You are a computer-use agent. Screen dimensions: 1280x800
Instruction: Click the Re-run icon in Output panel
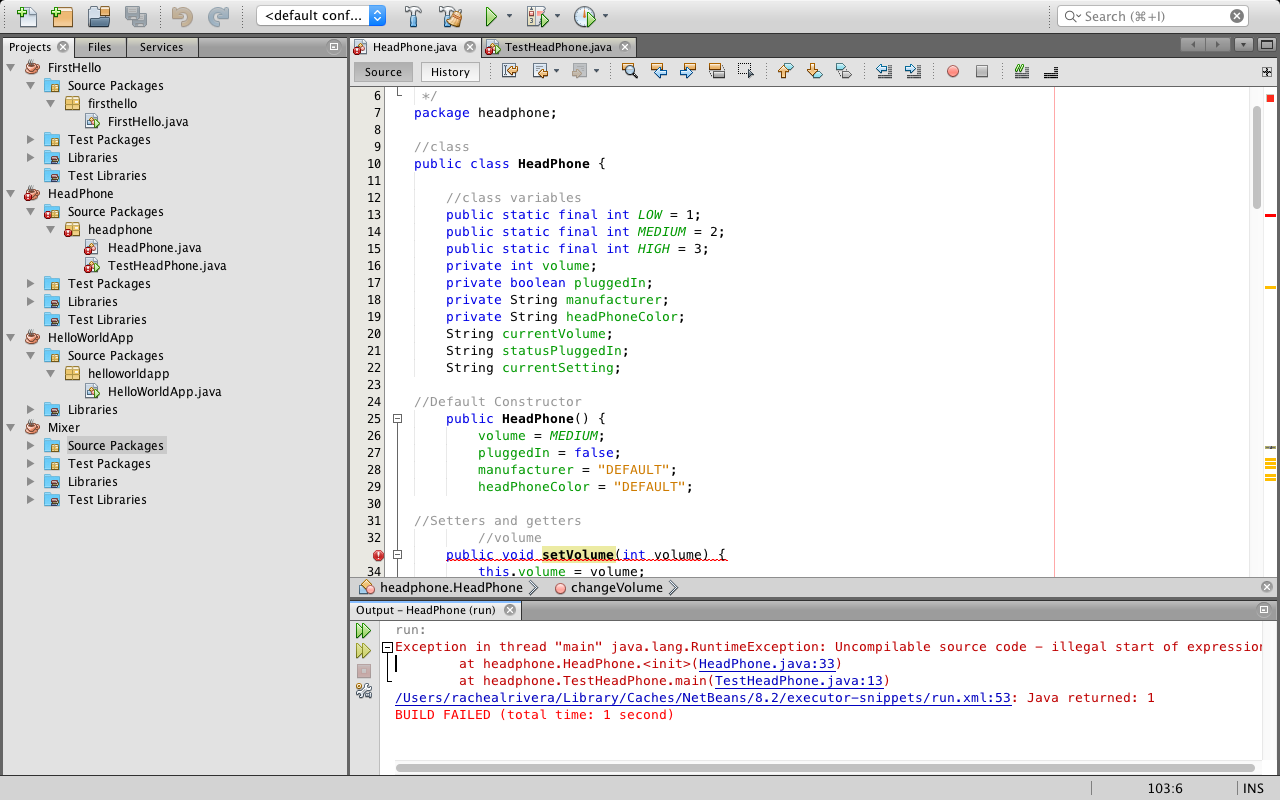point(364,631)
